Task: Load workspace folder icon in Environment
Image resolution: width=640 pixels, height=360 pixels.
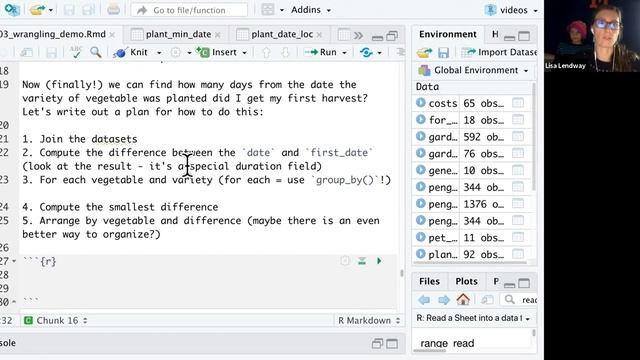Action: point(424,53)
